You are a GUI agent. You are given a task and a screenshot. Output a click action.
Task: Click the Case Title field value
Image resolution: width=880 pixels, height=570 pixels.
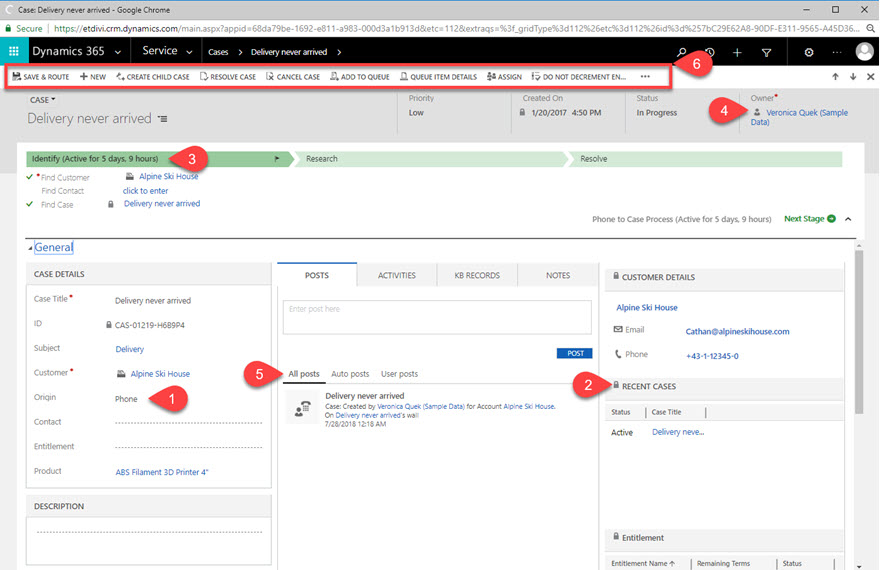coord(153,301)
